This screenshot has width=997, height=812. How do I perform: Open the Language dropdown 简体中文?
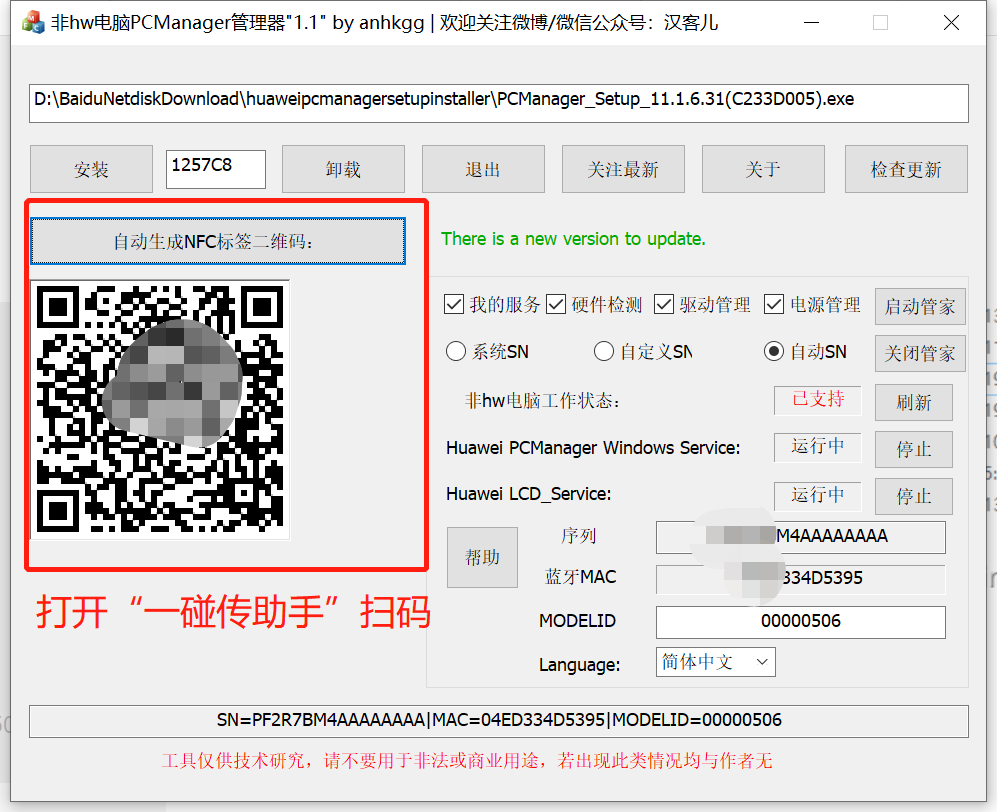point(715,662)
